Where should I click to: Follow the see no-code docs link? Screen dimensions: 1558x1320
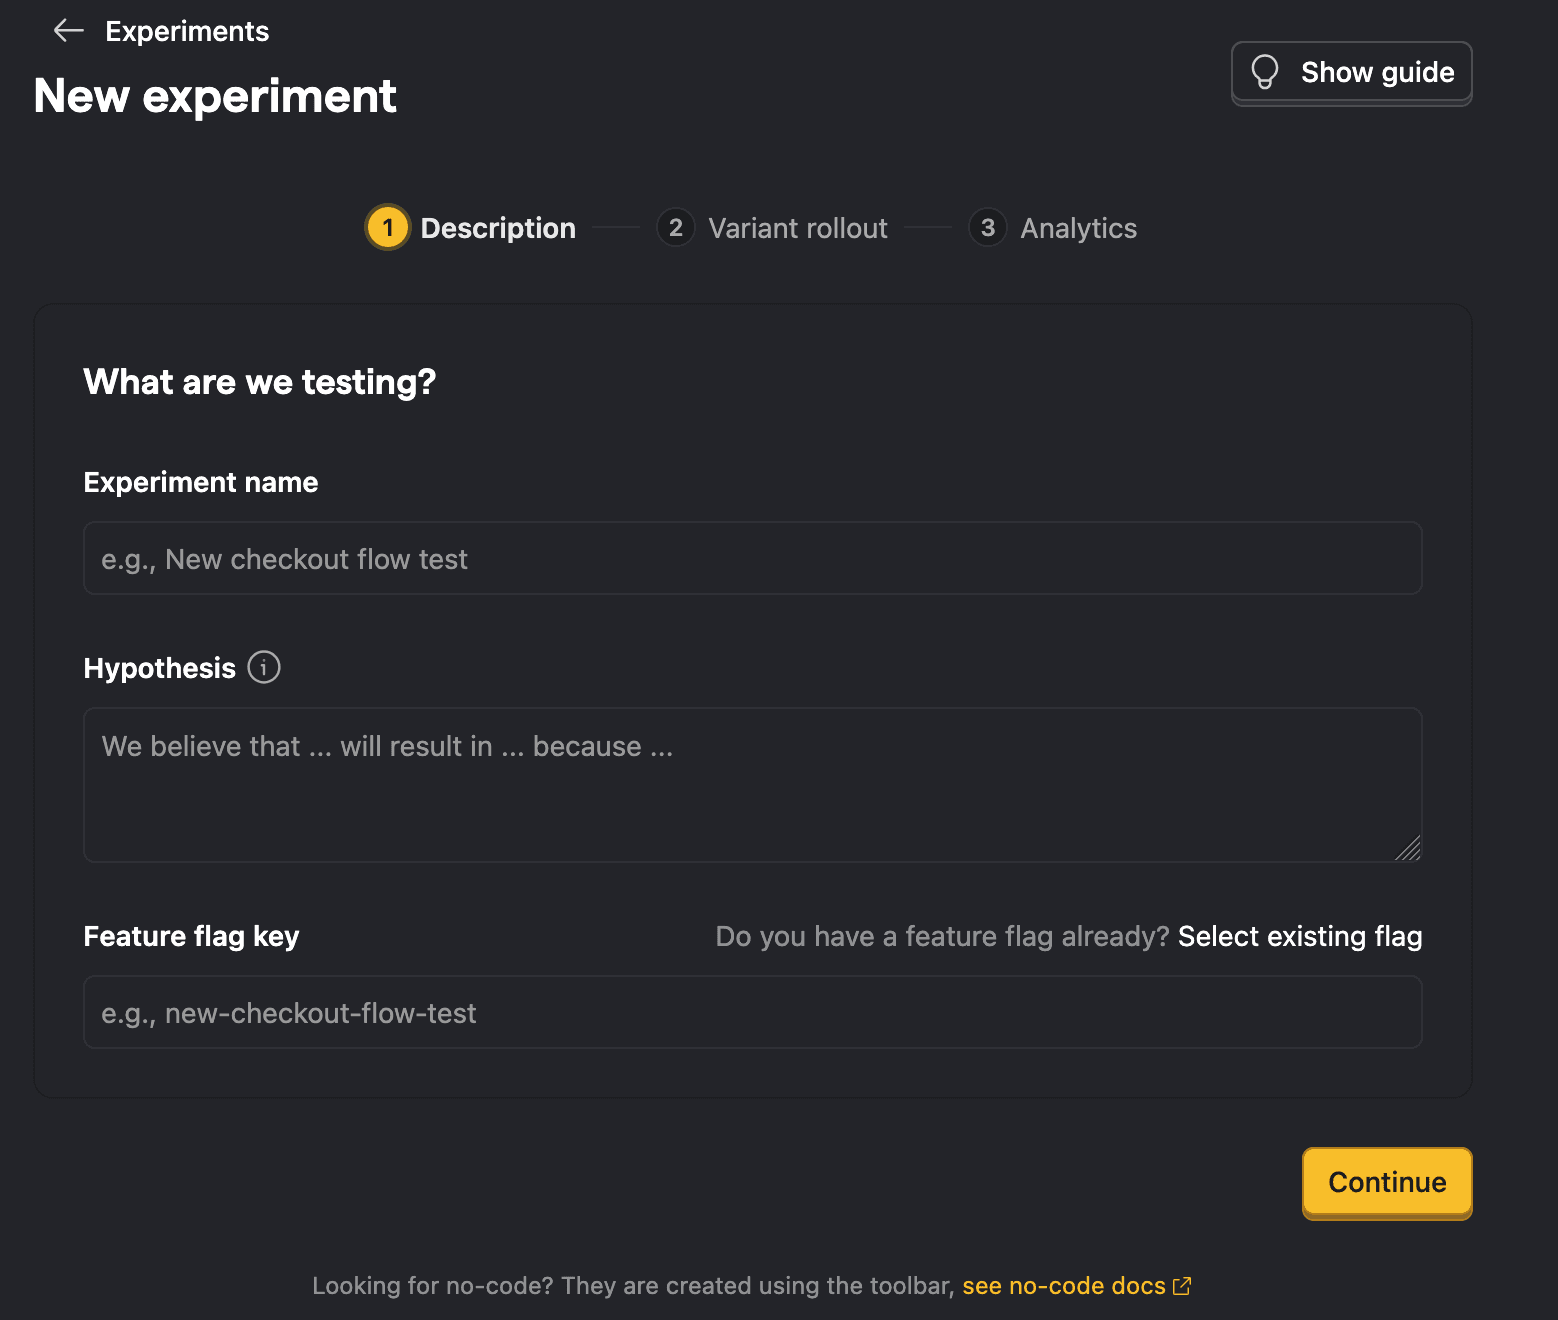(1063, 1286)
